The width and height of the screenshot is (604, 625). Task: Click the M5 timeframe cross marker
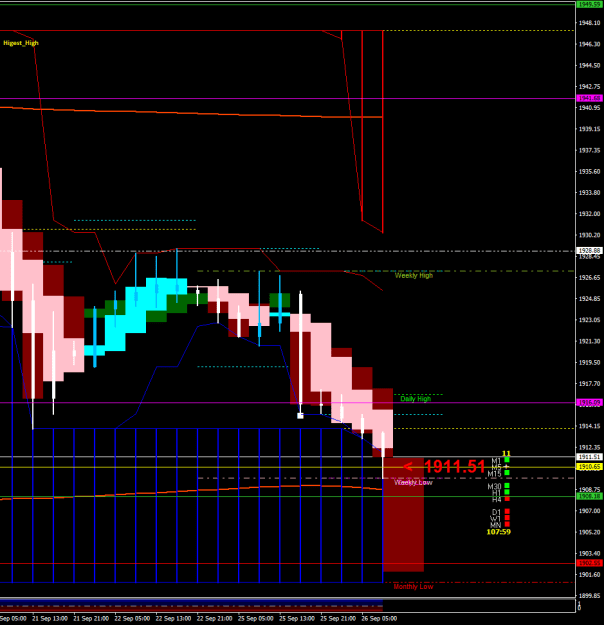coord(507,466)
